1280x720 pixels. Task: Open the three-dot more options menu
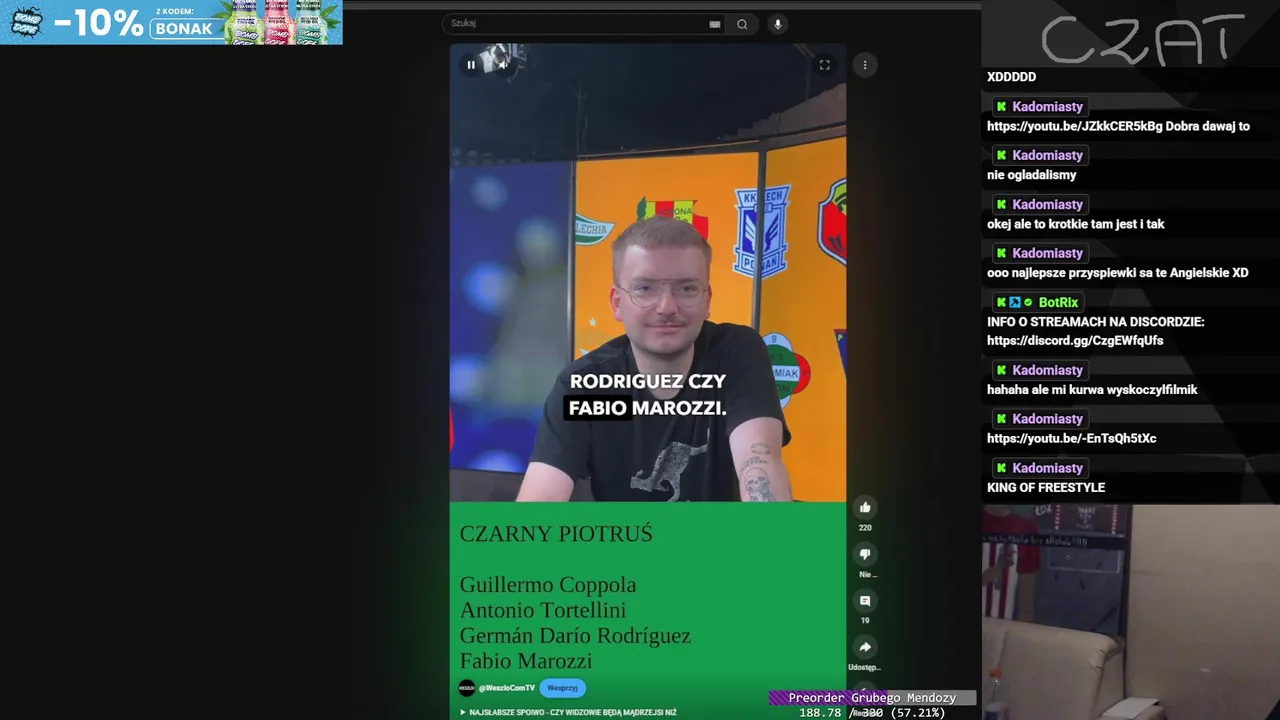coord(865,65)
